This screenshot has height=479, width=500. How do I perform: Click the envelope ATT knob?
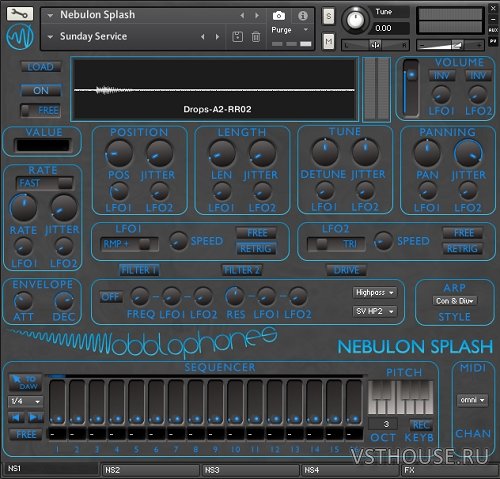click(x=23, y=301)
